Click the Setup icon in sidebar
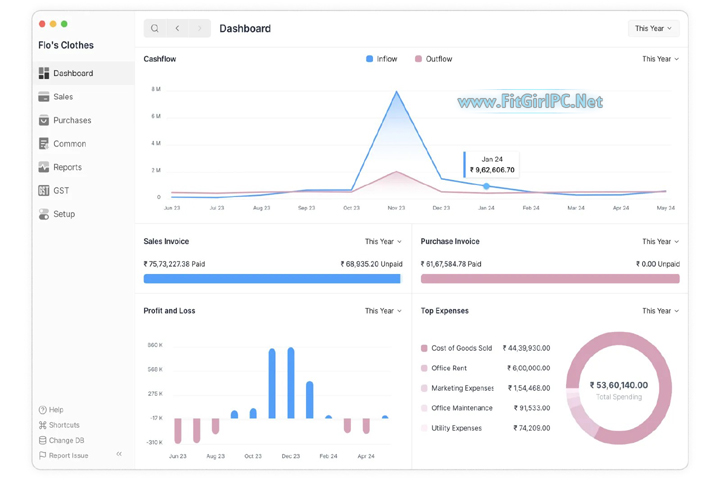 [x=44, y=214]
